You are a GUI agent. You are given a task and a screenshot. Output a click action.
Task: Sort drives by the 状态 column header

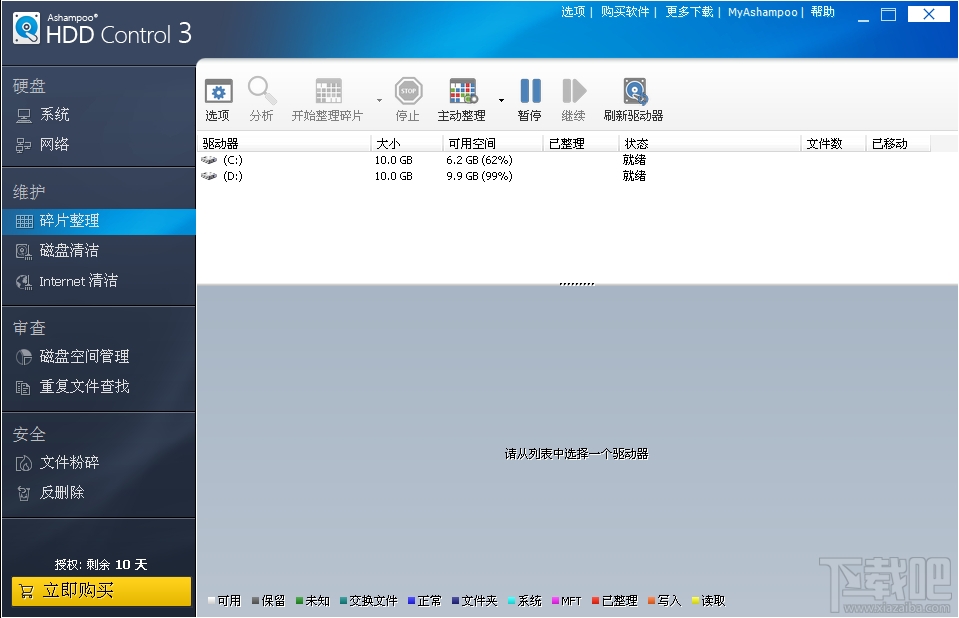(635, 142)
